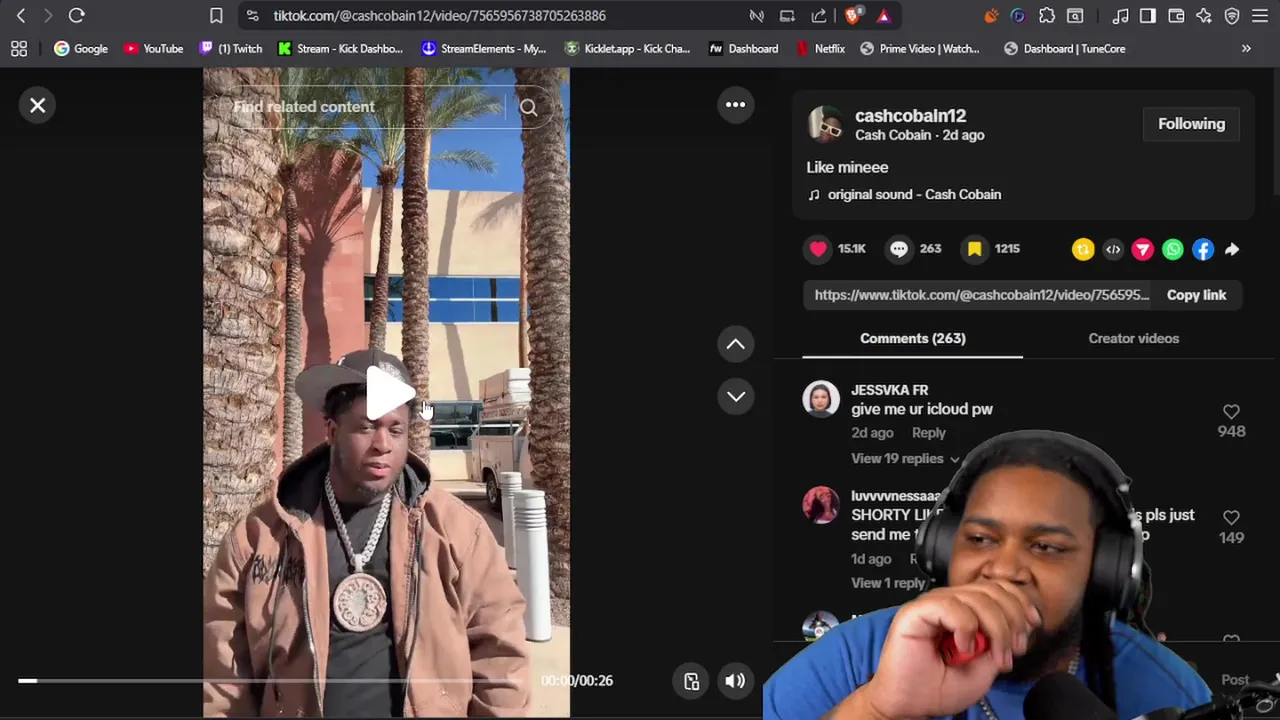Open the apps grid in bookmarks bar
This screenshot has width=1280, height=720.
[x=19, y=48]
